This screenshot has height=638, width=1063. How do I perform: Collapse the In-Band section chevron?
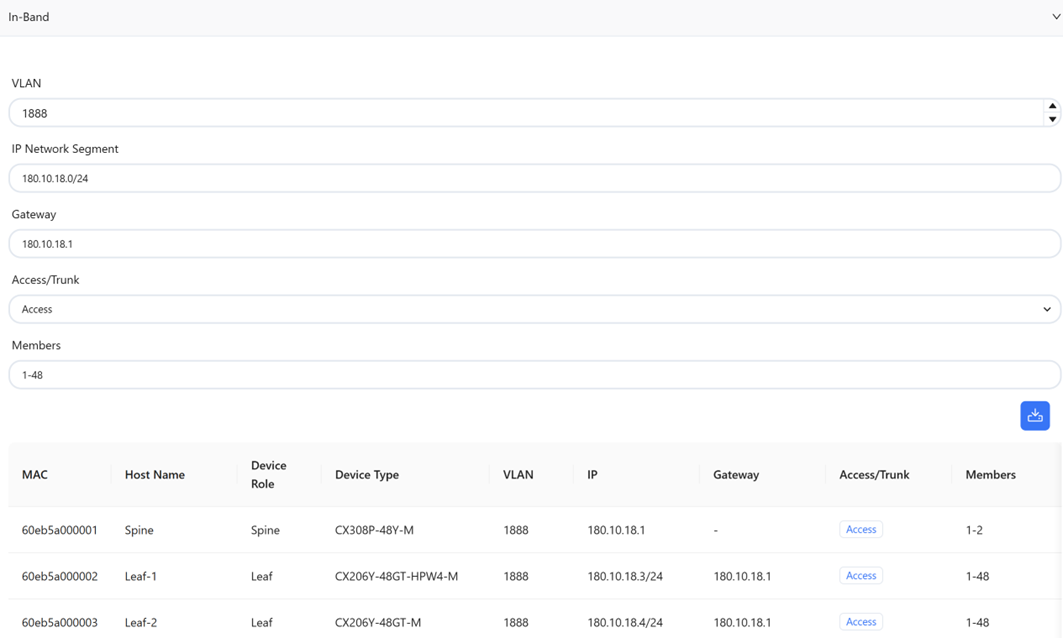pyautogui.click(x=1056, y=17)
